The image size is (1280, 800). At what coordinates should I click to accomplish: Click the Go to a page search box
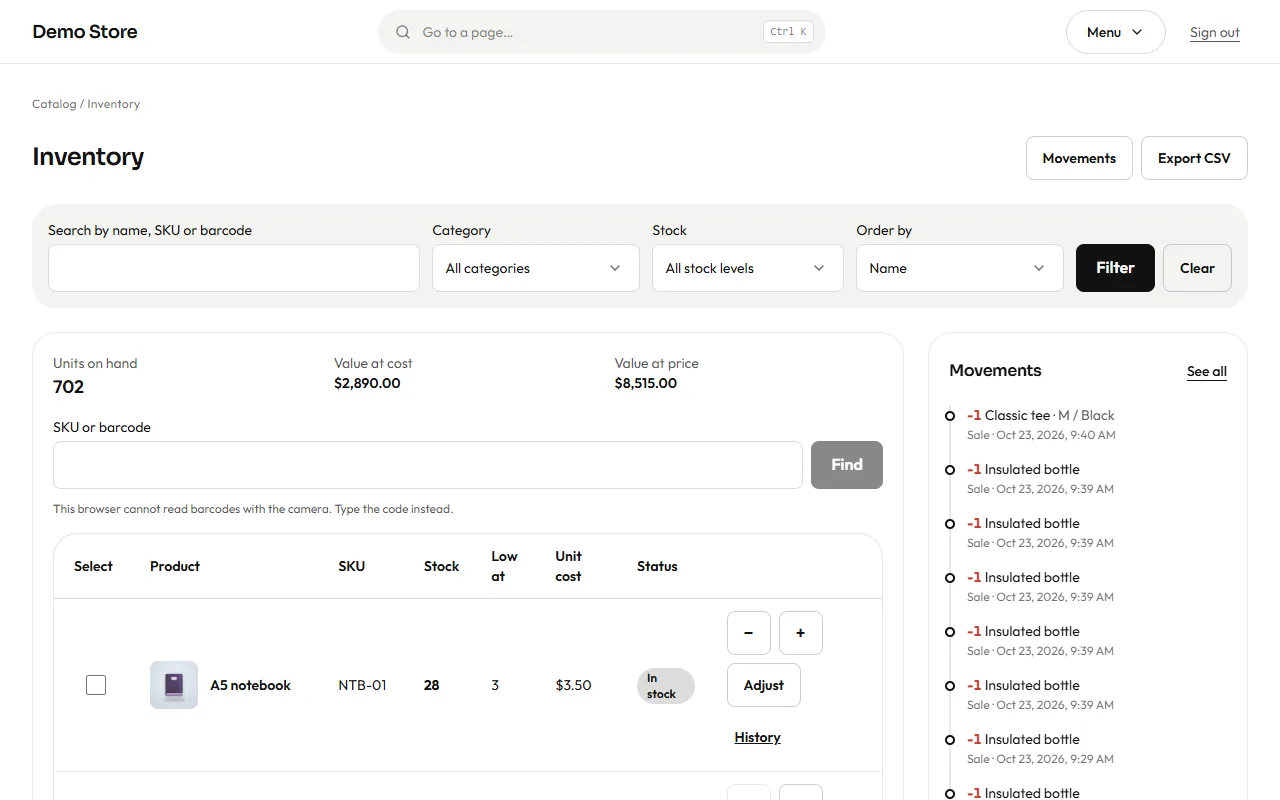coord(602,32)
